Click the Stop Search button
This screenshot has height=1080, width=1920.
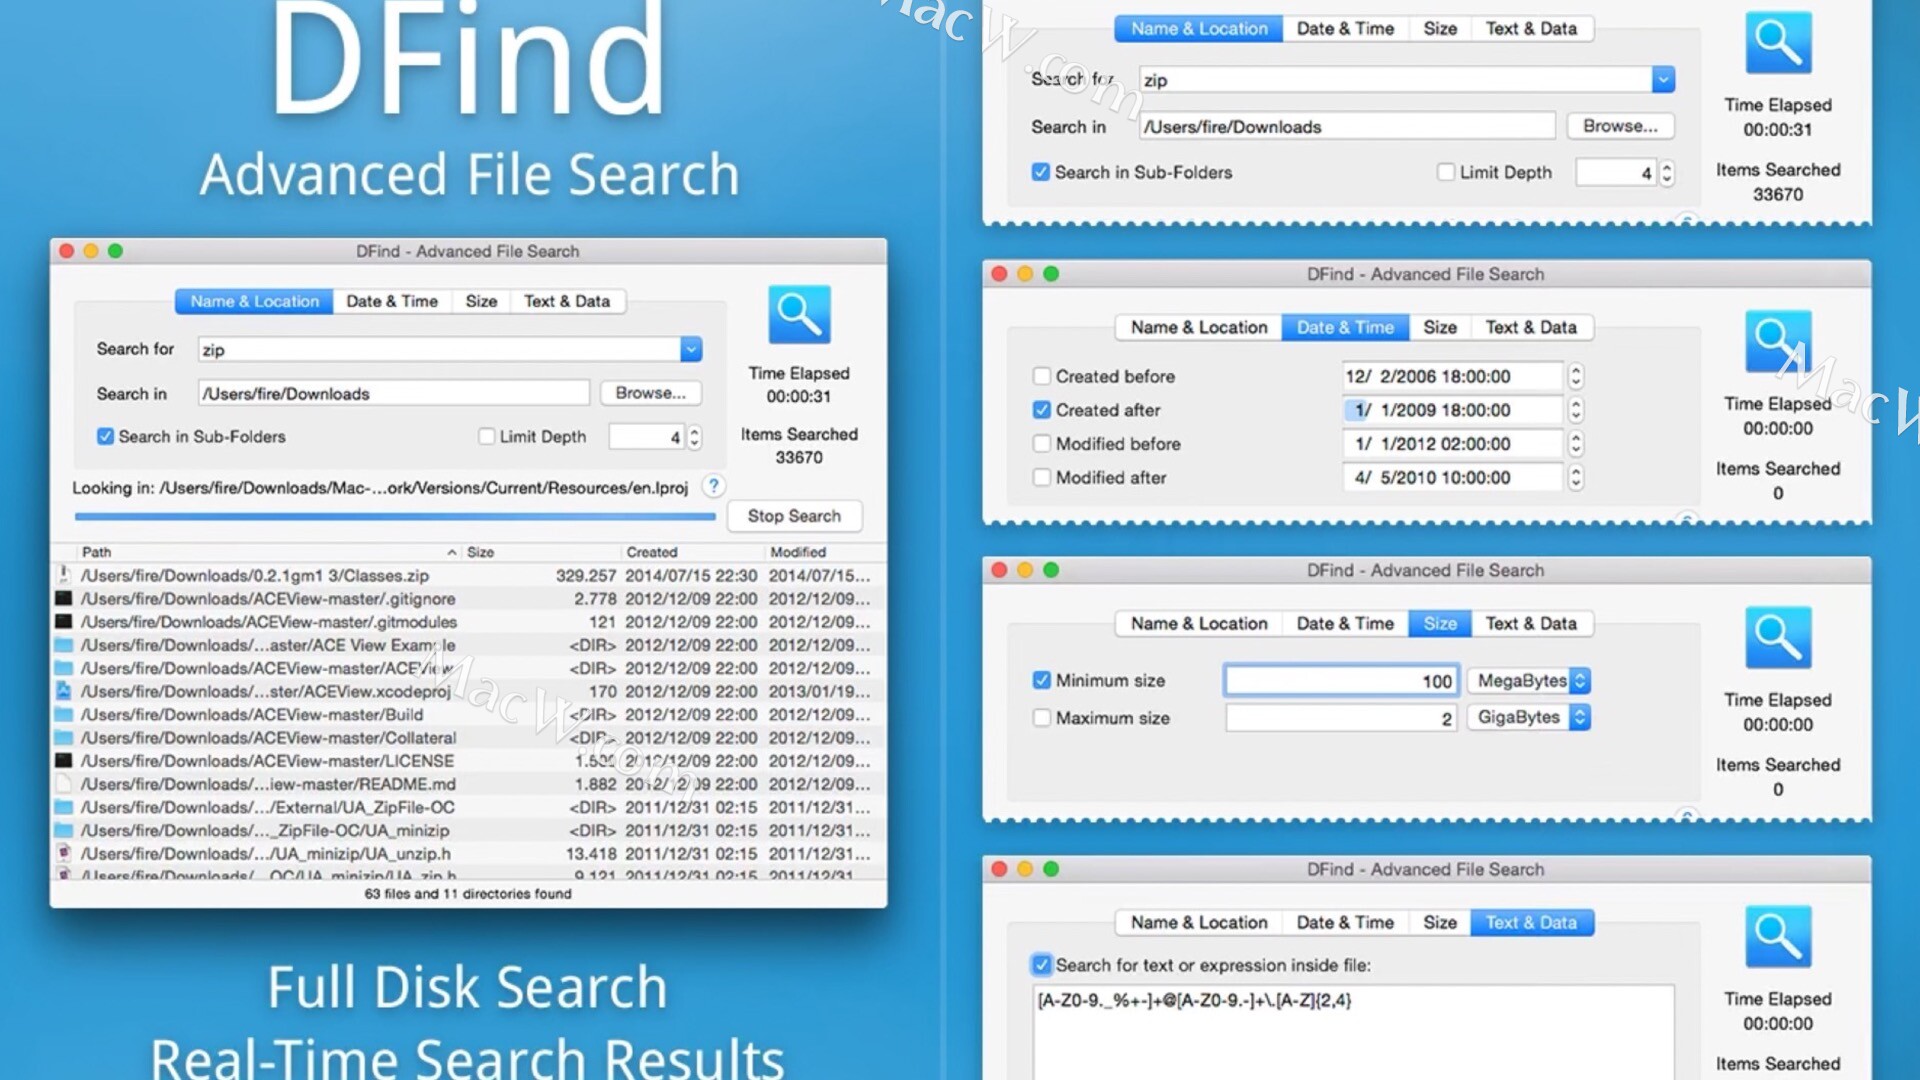click(794, 516)
